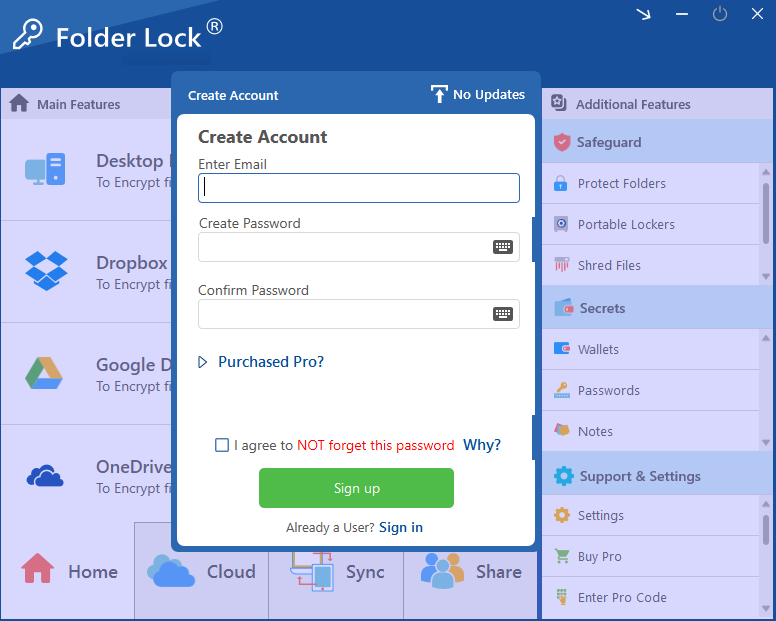
Task: Click the green Sign up button
Action: tap(356, 488)
